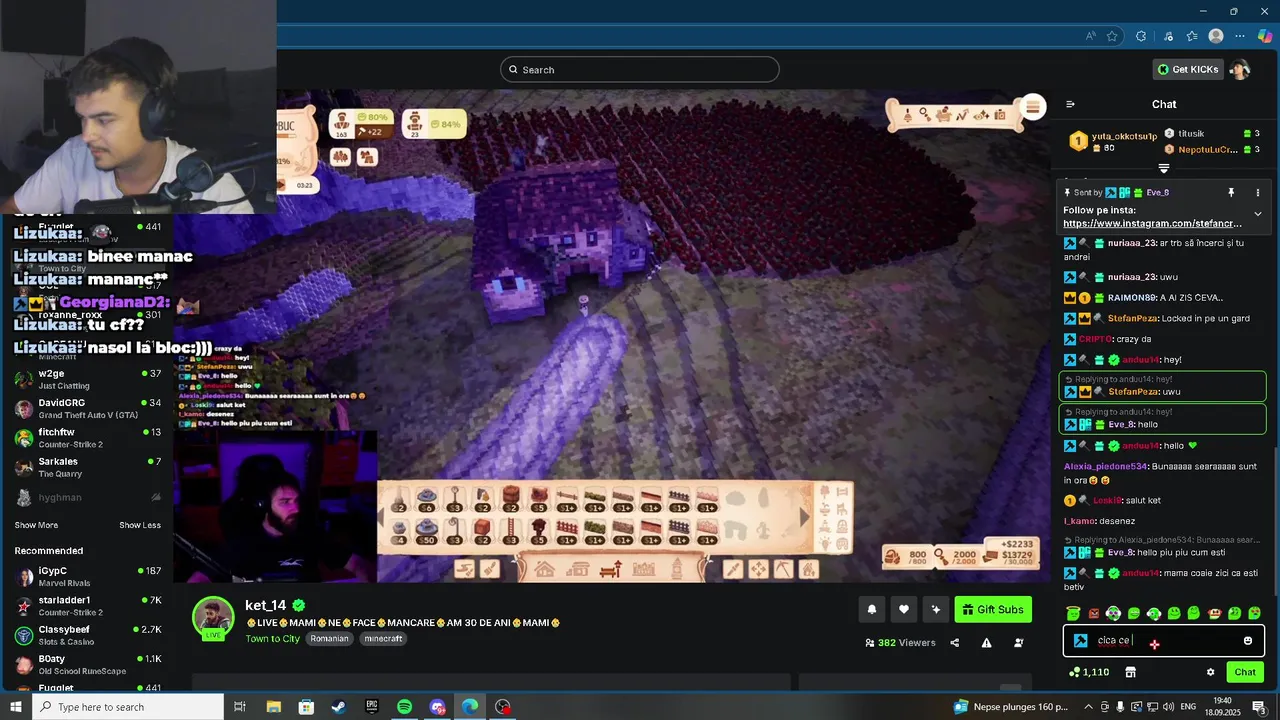The image size is (1280, 720).
Task: Open the pinned message three-dot menu
Action: [x=1258, y=192]
